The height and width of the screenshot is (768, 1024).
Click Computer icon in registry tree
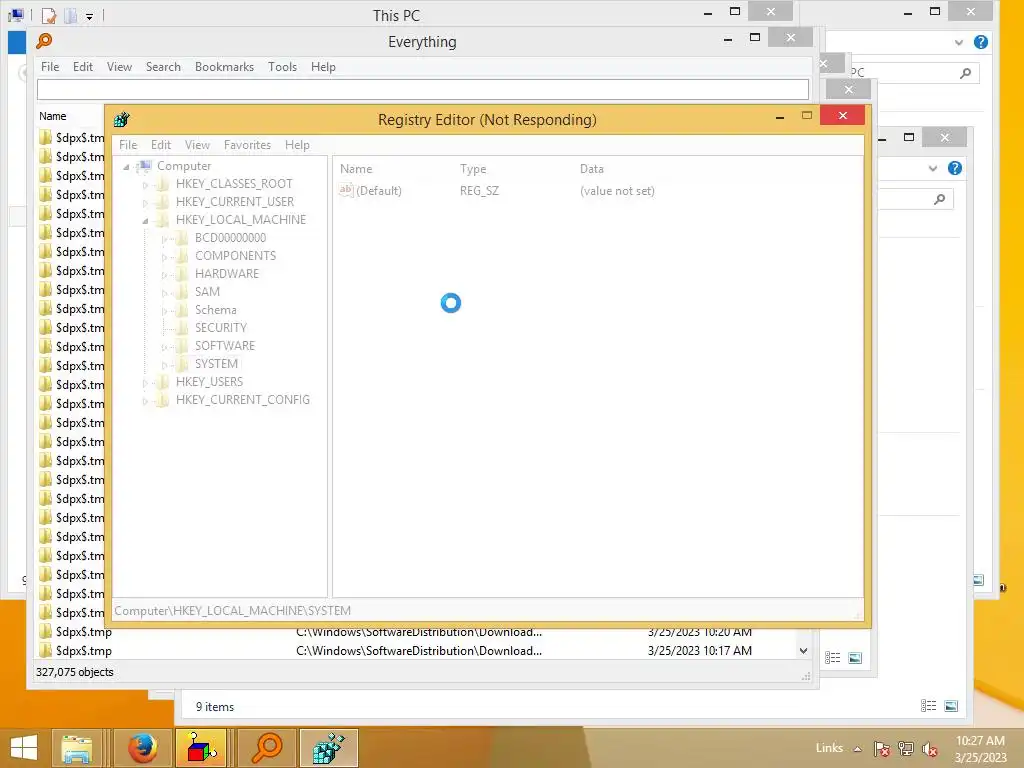(x=145, y=166)
